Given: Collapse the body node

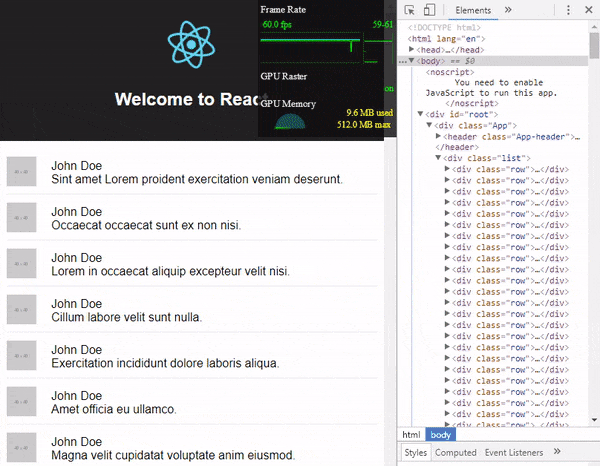Looking at the screenshot, I should (x=411, y=60).
